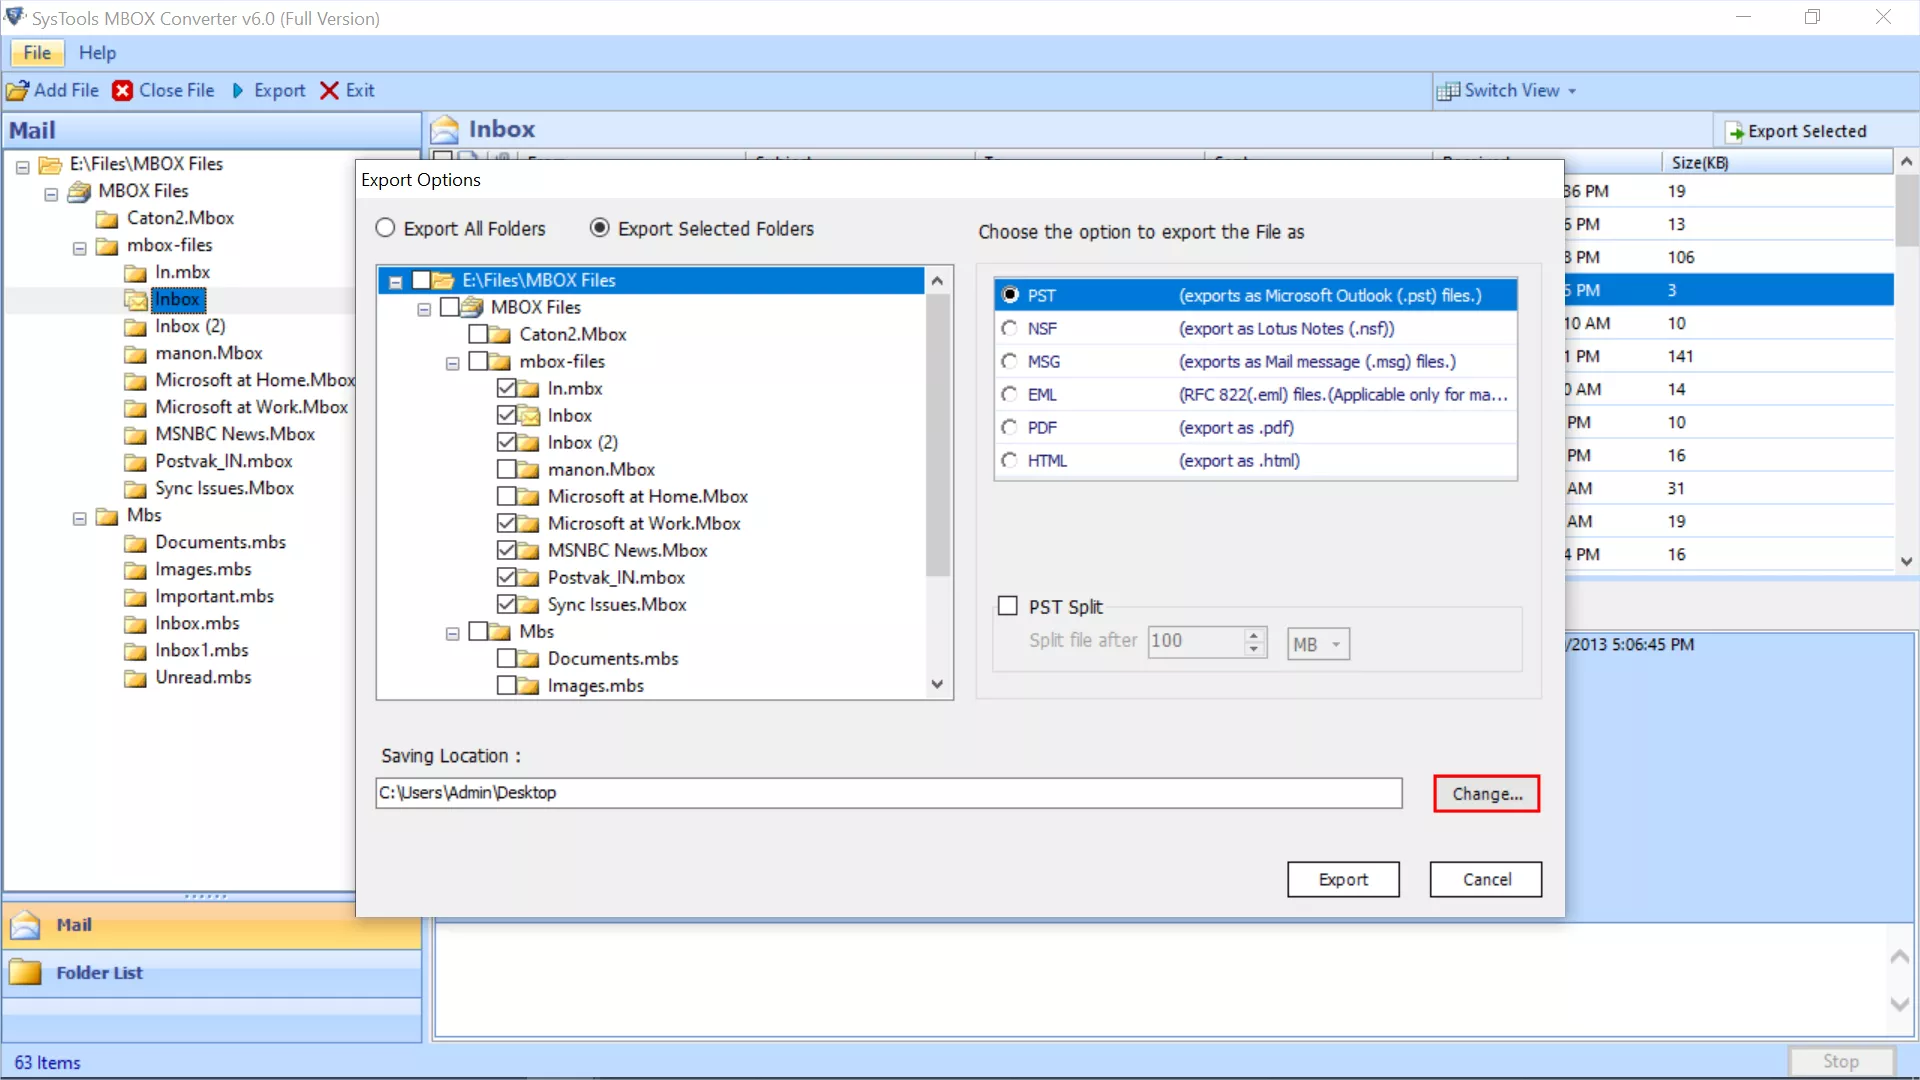Open the File menu
Screen dimensions: 1920x1080
(x=37, y=53)
